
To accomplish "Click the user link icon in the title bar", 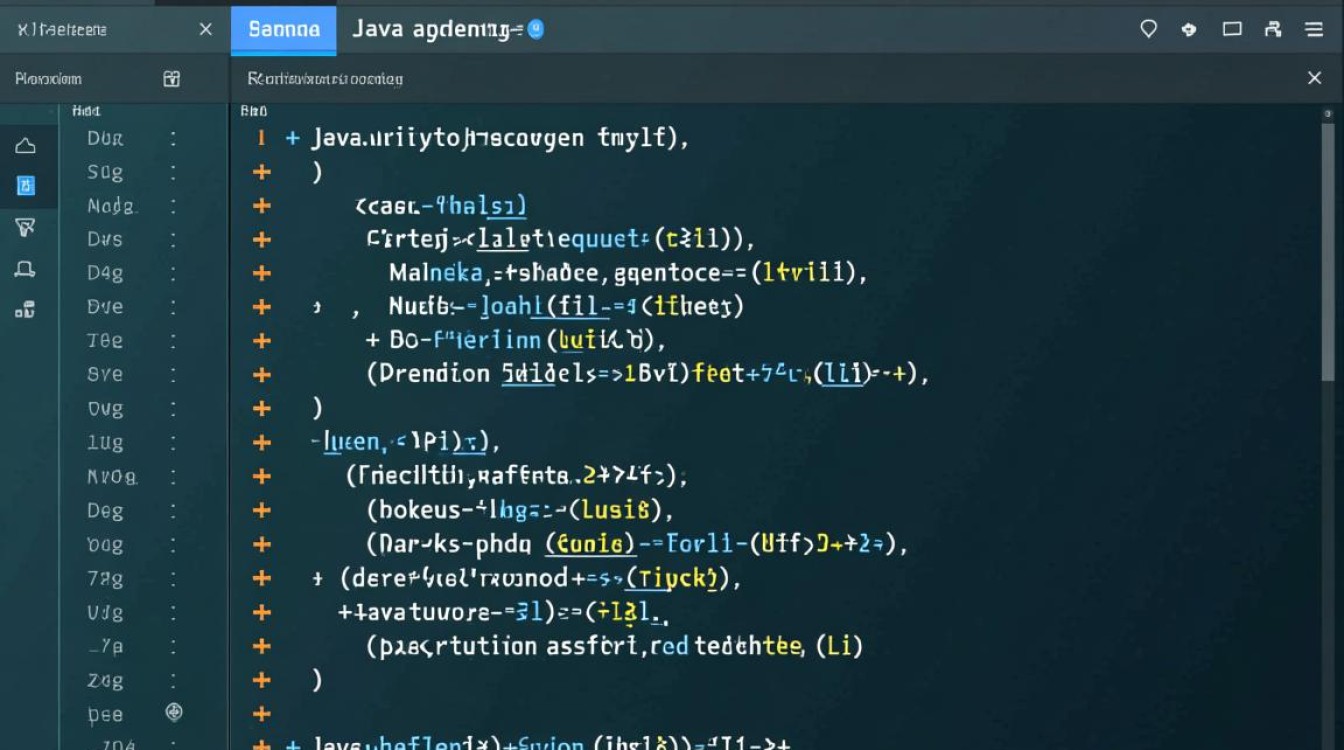I will 1274,29.
